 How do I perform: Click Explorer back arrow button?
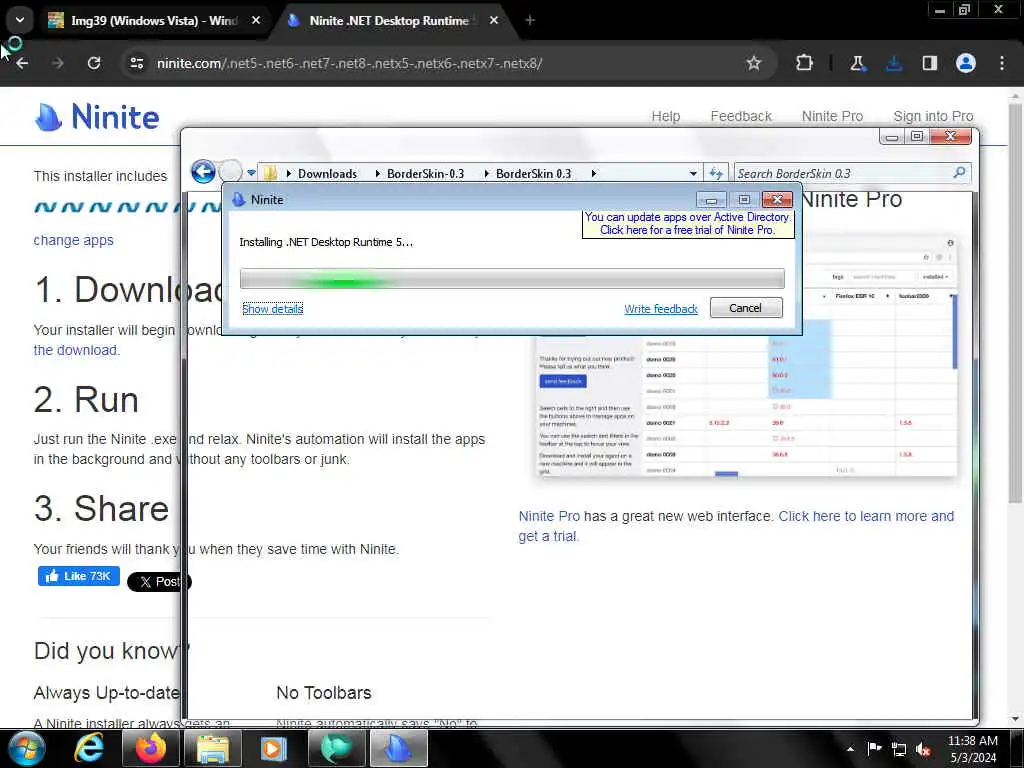tap(203, 172)
